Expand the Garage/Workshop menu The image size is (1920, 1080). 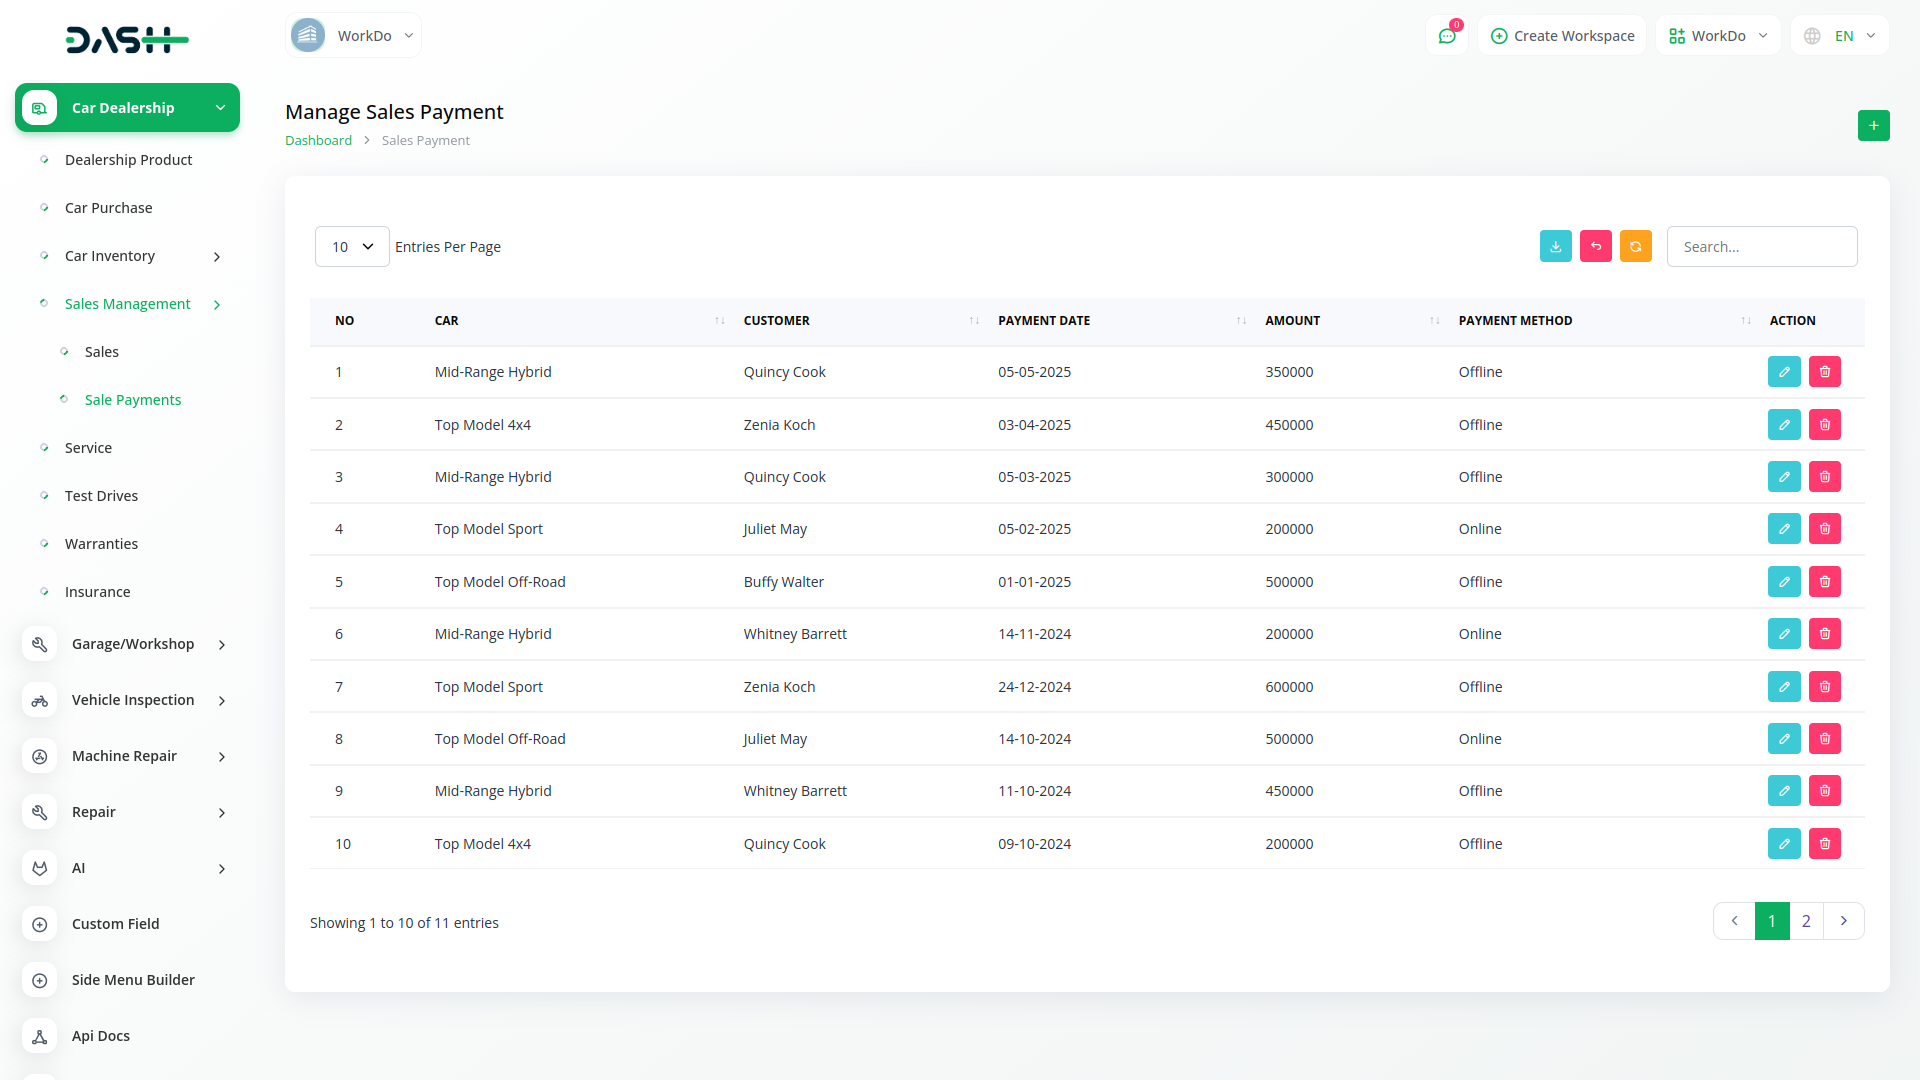coord(222,645)
